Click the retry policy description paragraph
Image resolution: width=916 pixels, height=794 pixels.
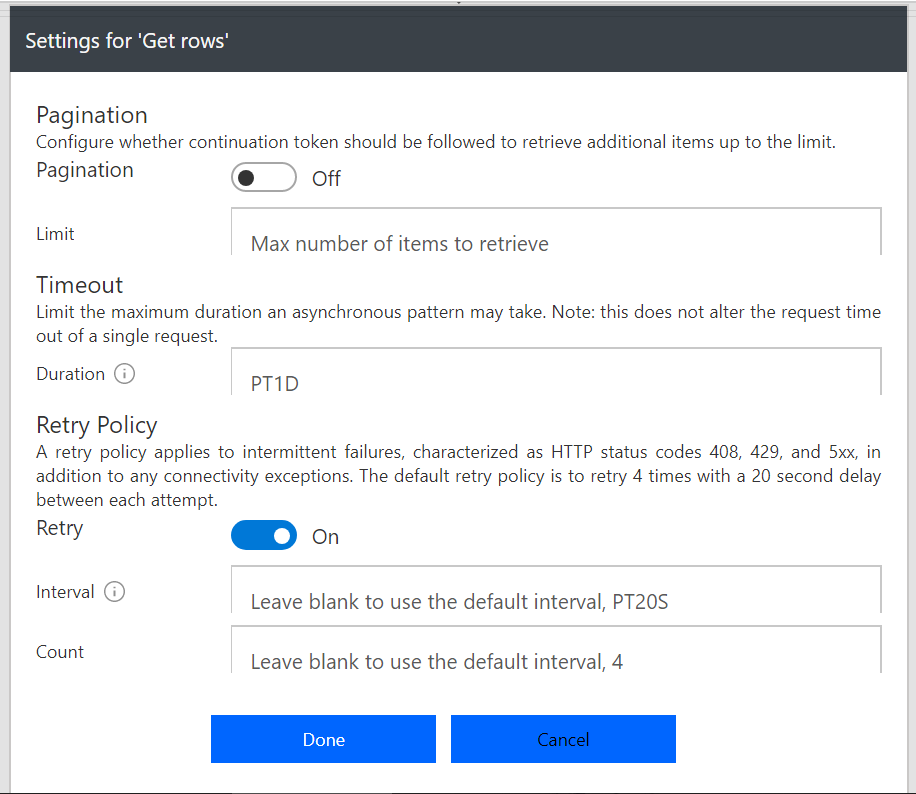click(458, 476)
